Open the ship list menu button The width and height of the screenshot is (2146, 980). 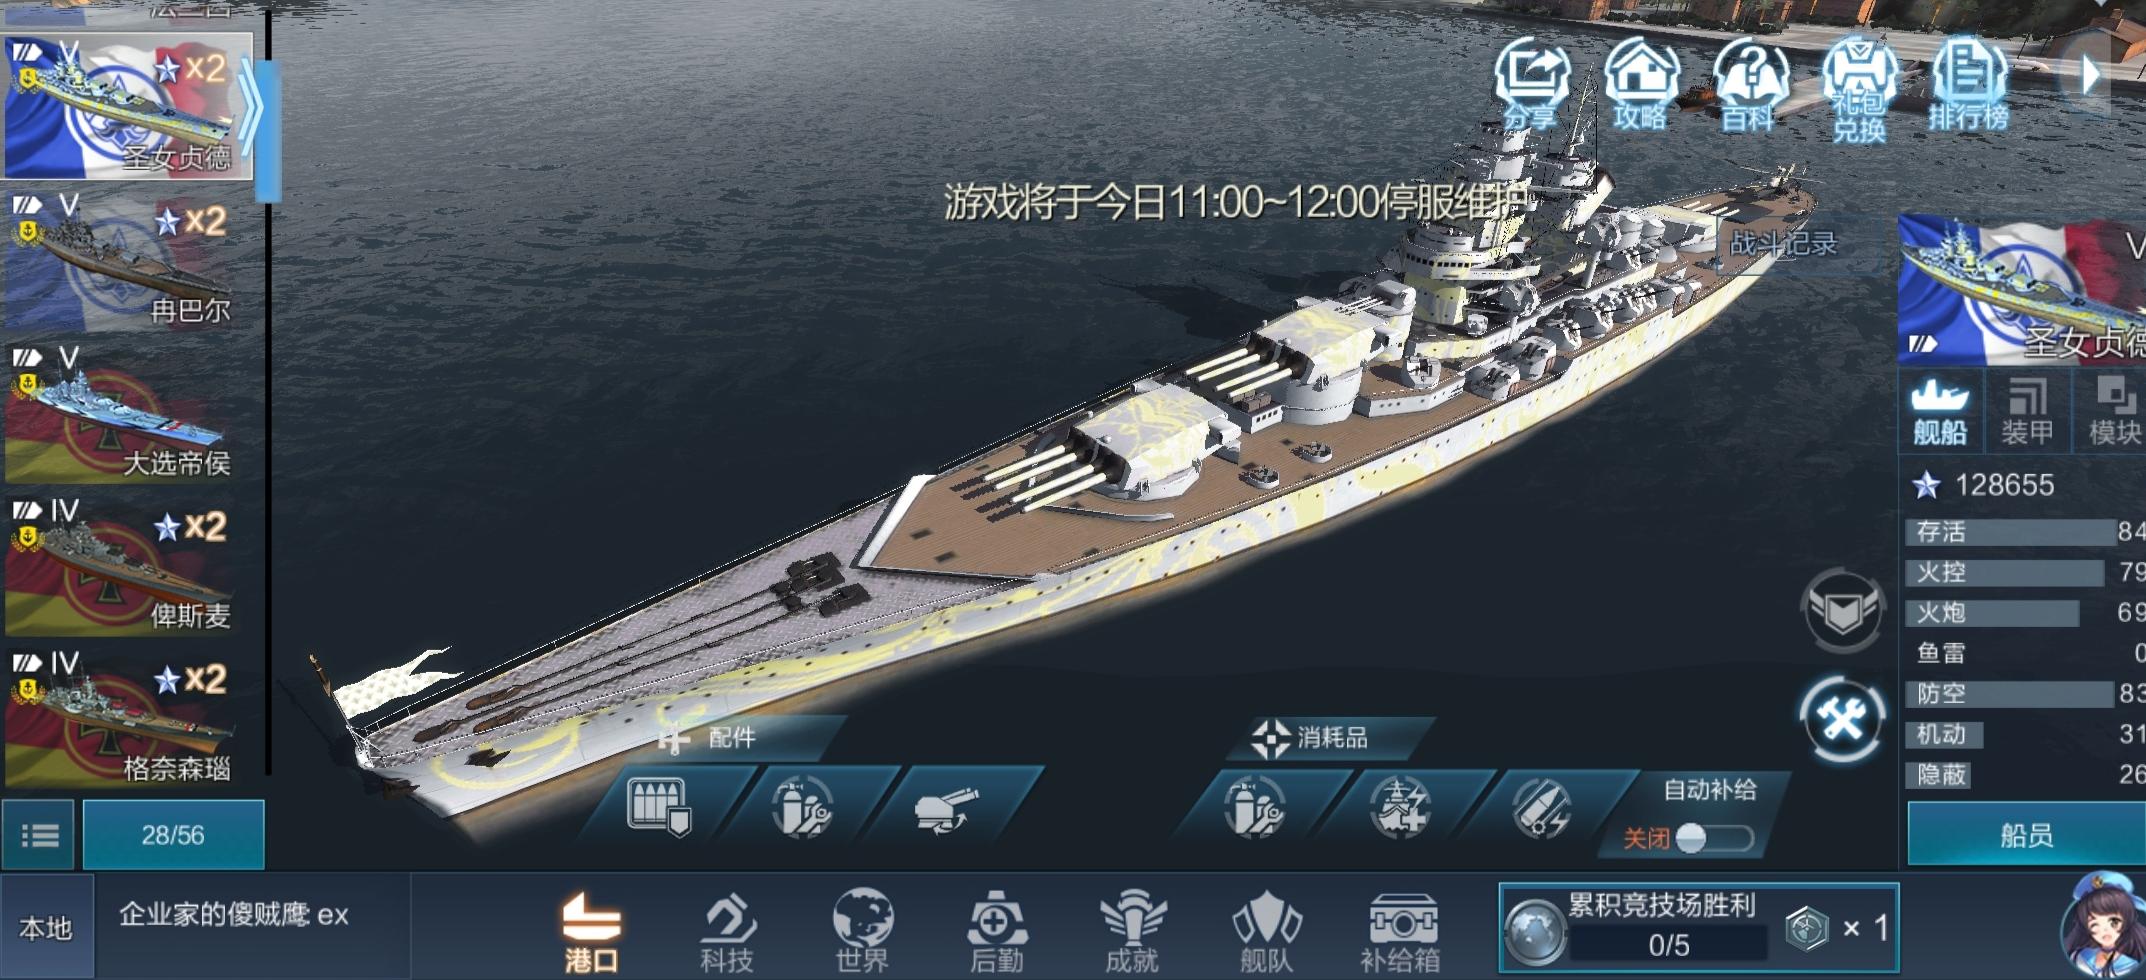[x=39, y=834]
